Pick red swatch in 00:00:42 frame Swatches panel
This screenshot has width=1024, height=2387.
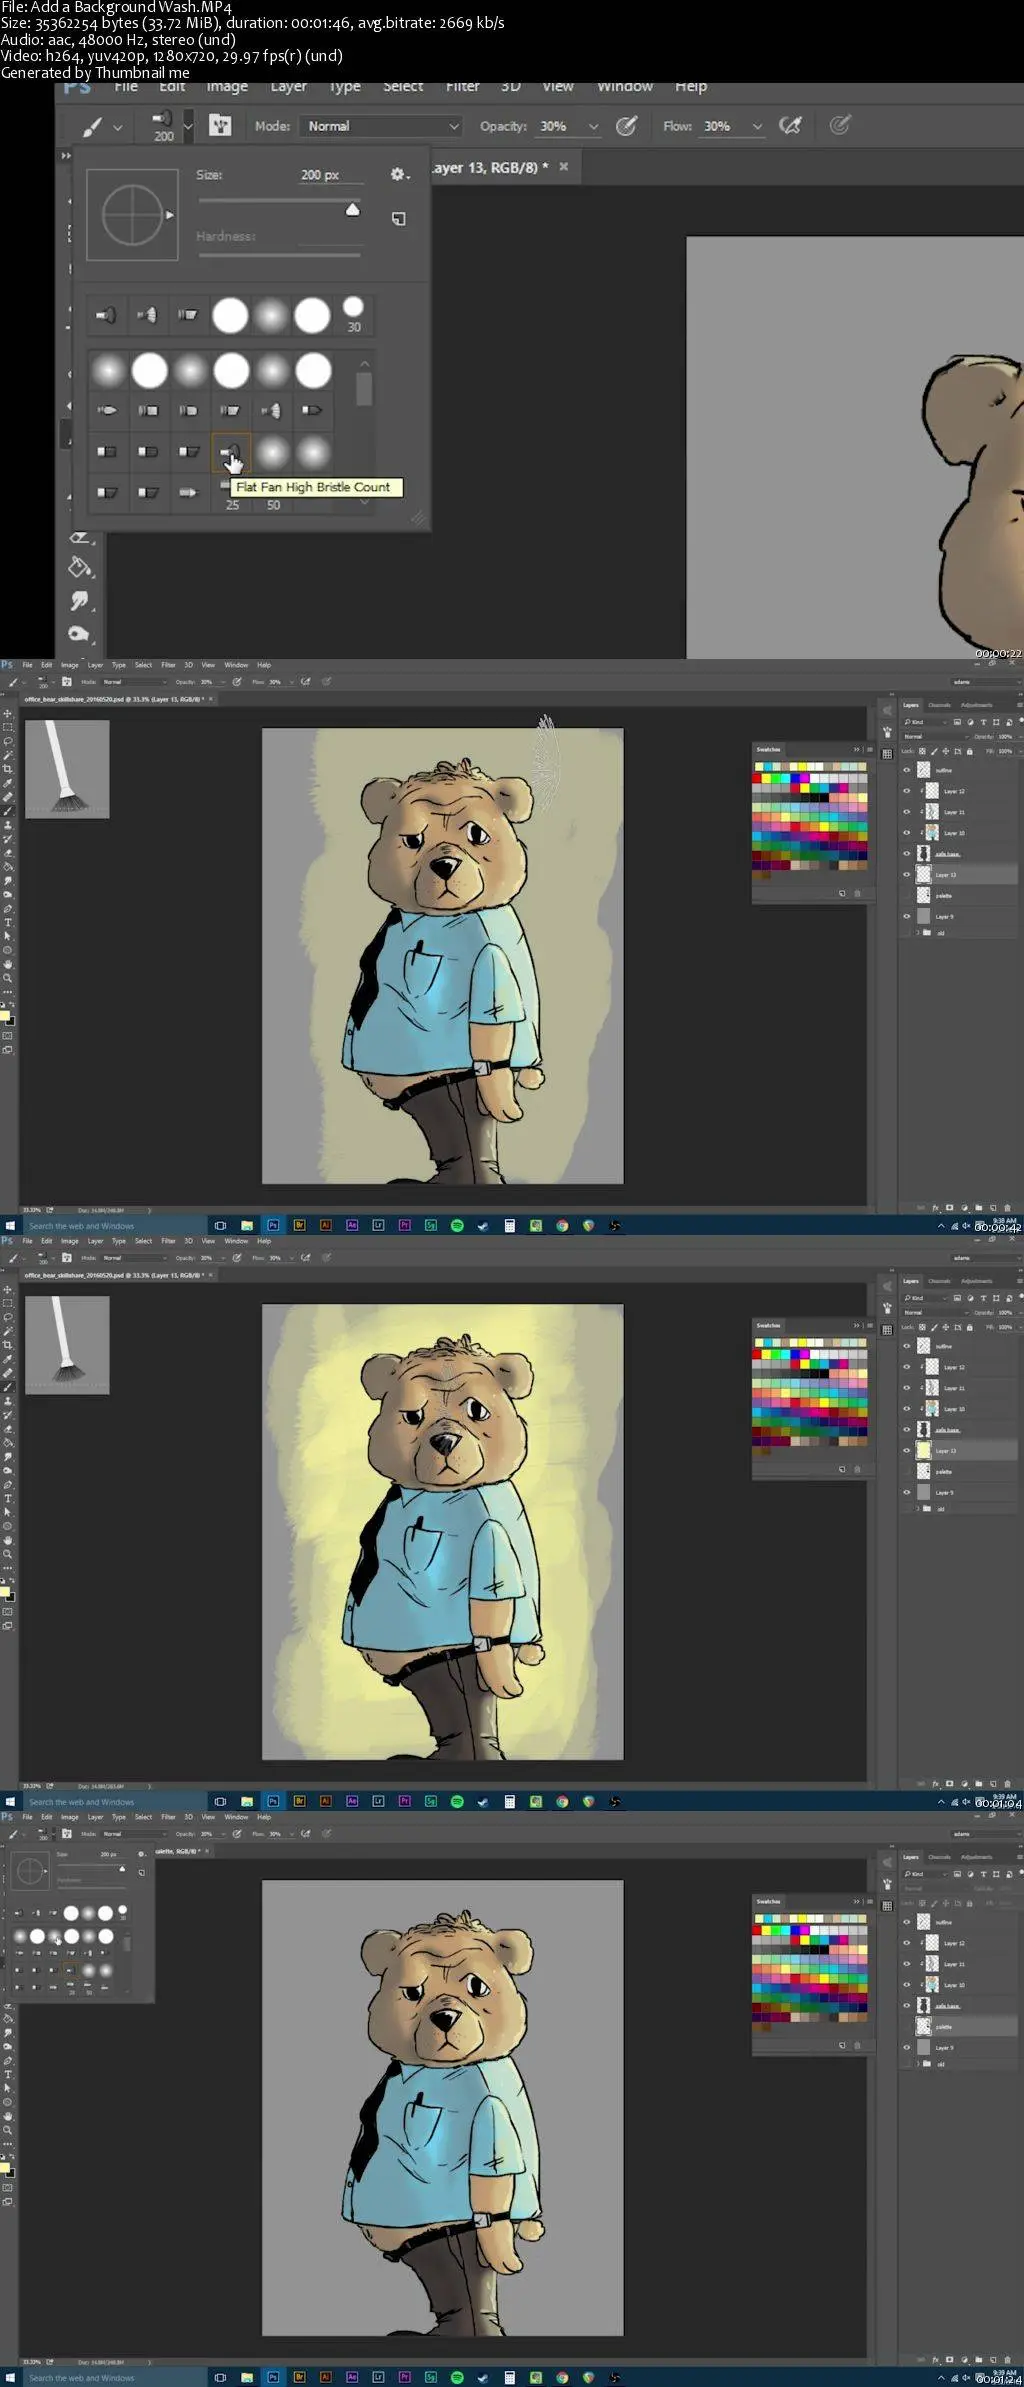coord(758,777)
